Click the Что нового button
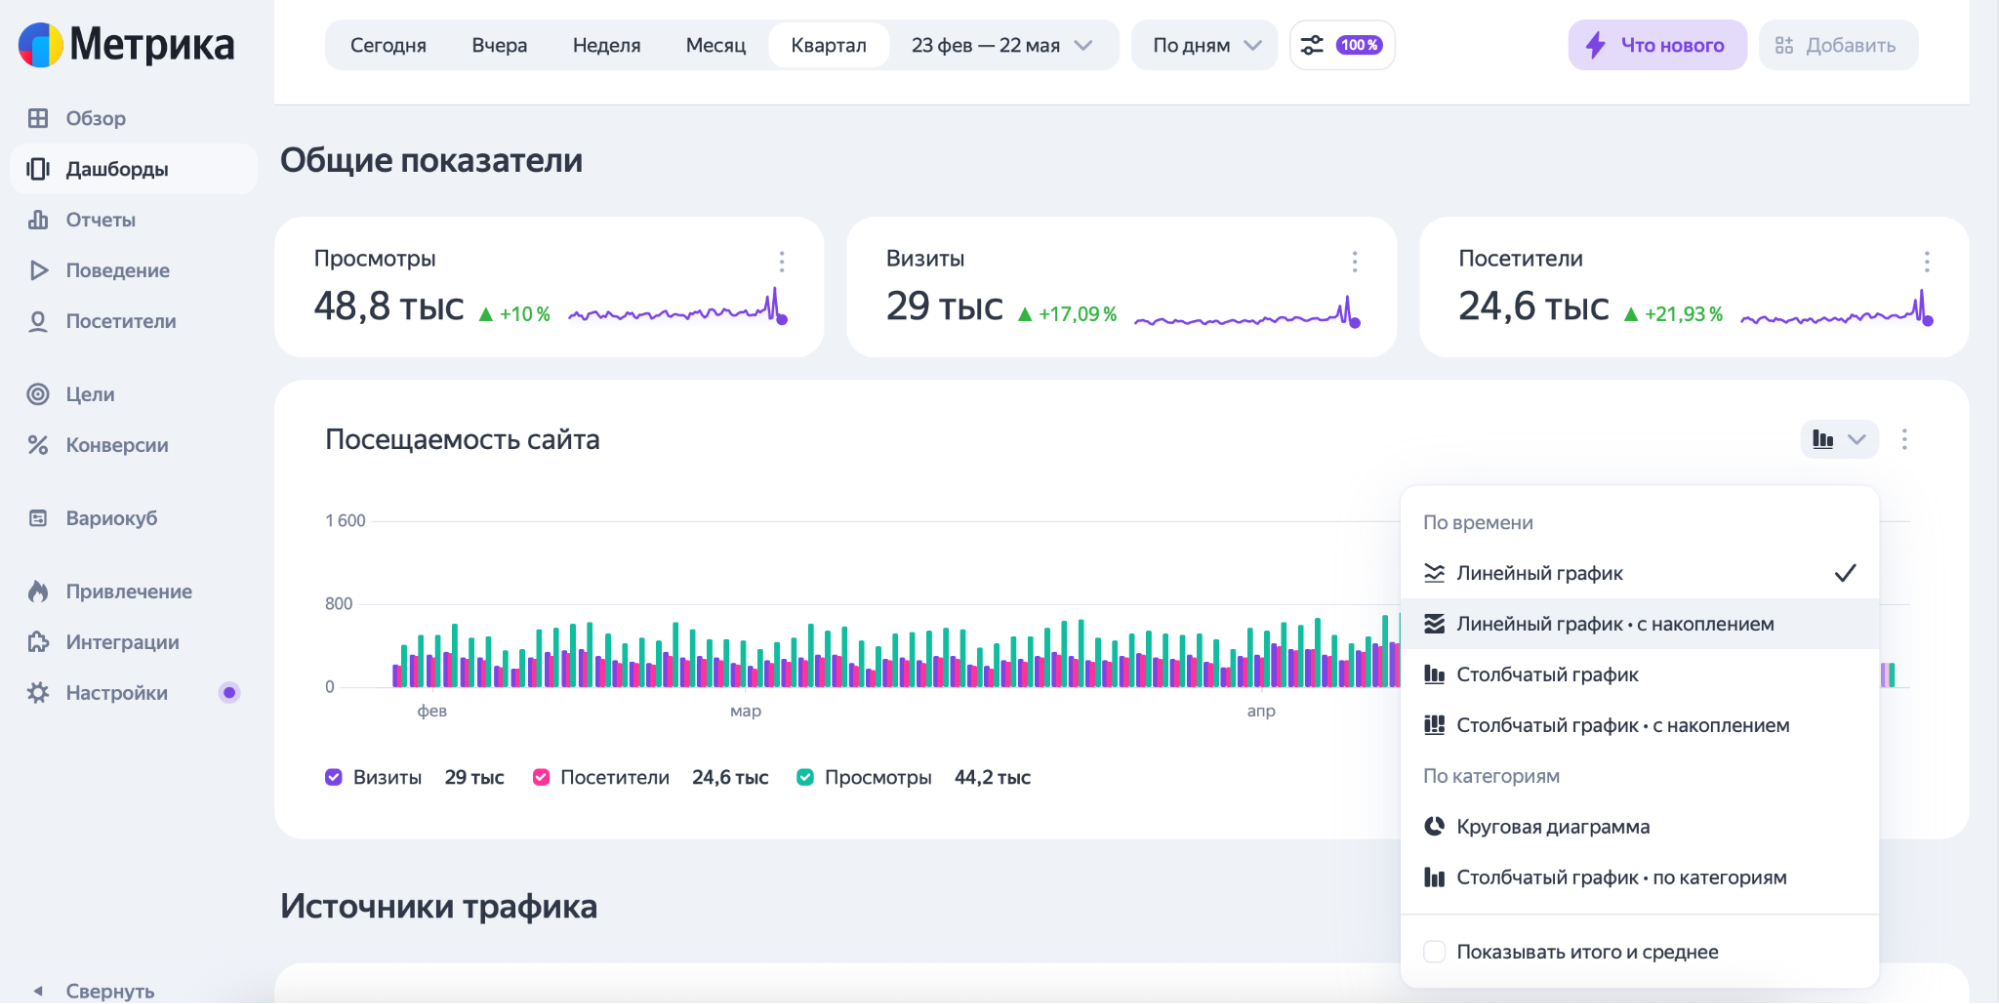The height and width of the screenshot is (1004, 1999). (1657, 45)
